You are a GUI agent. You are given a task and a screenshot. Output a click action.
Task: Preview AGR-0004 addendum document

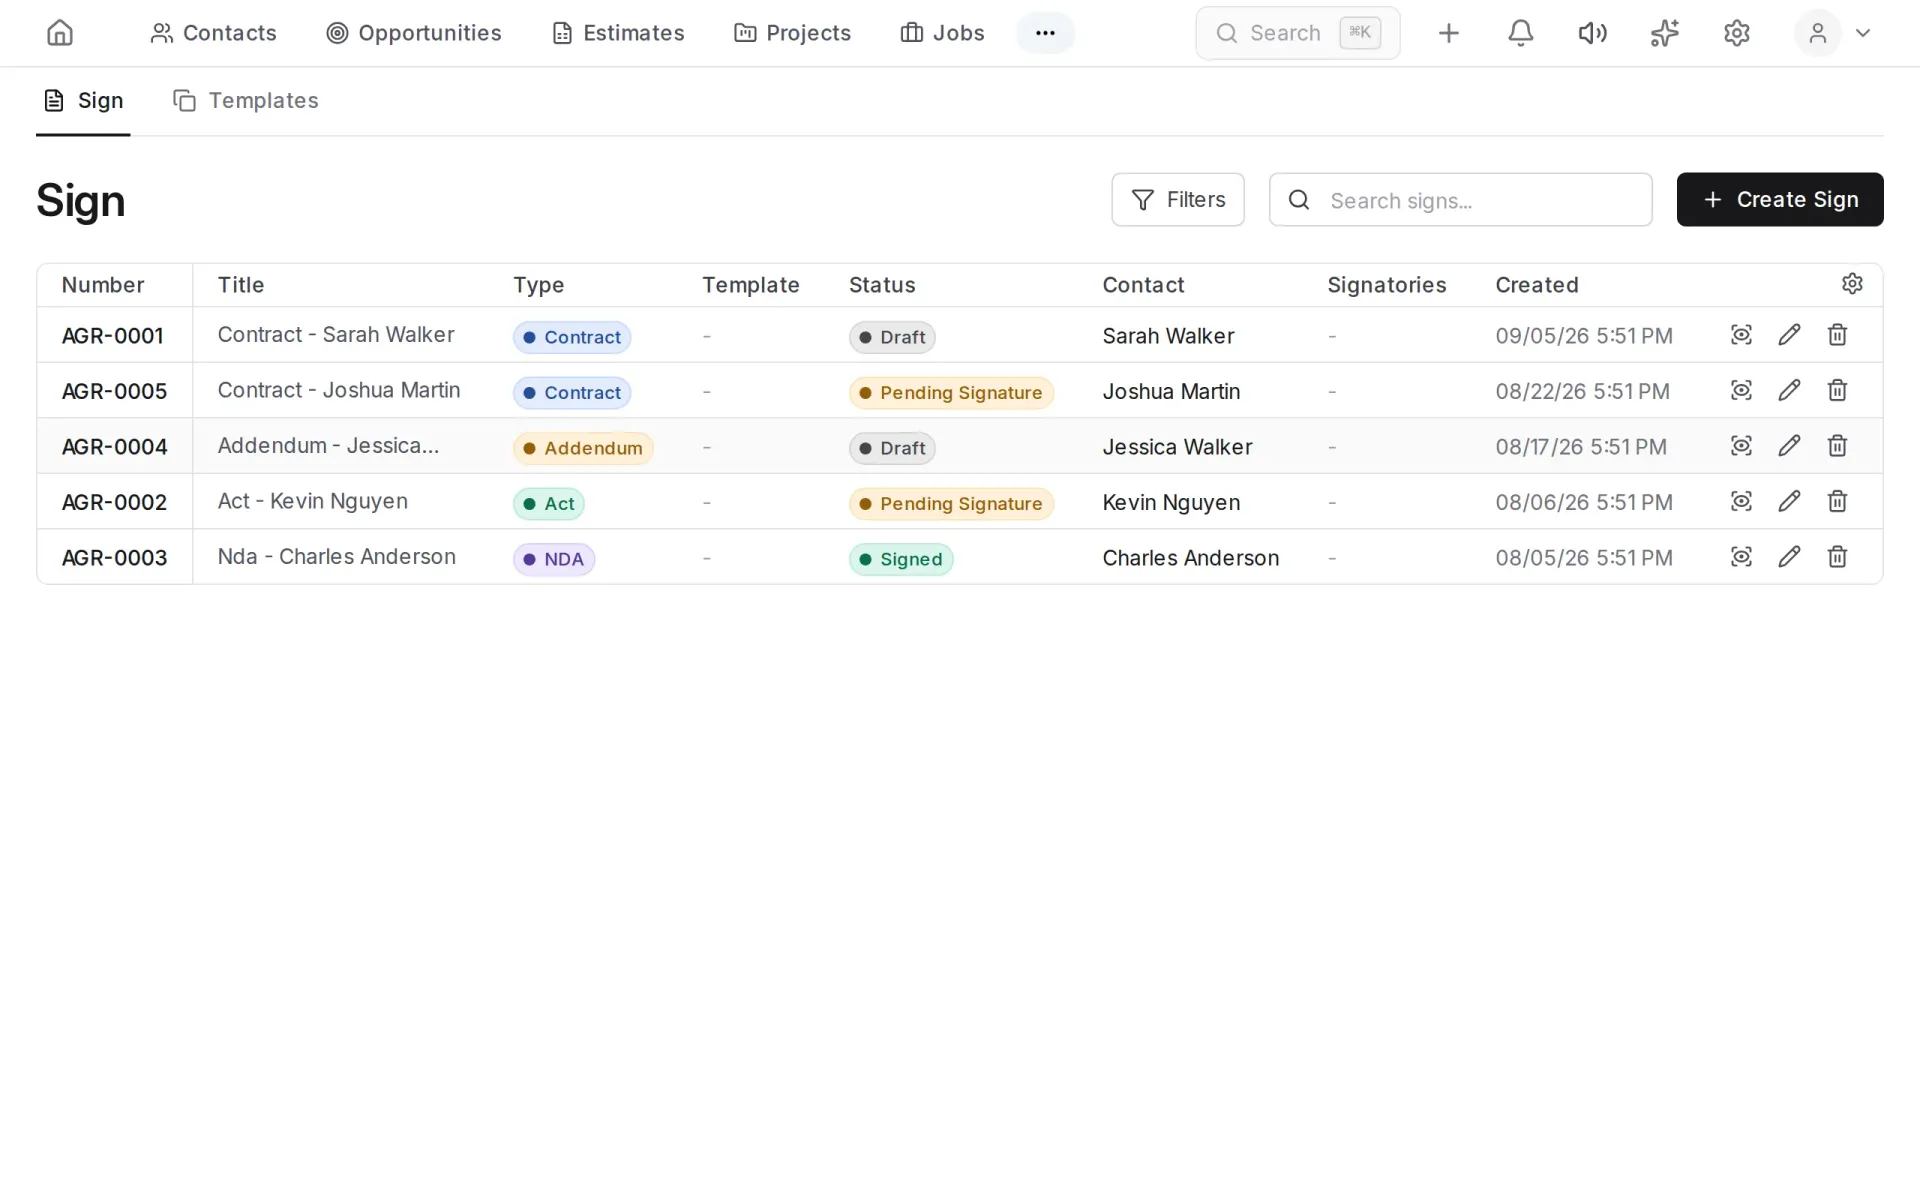[1741, 446]
